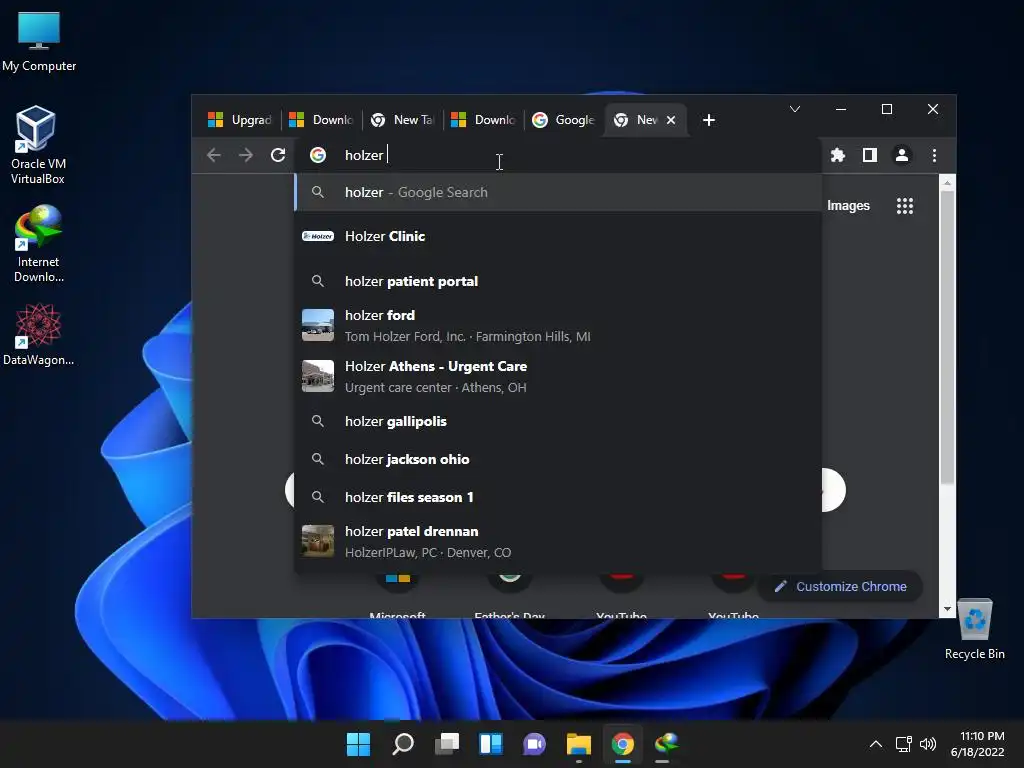The image size is (1024, 768).
Task: Go back using the back arrow
Action: pos(214,155)
